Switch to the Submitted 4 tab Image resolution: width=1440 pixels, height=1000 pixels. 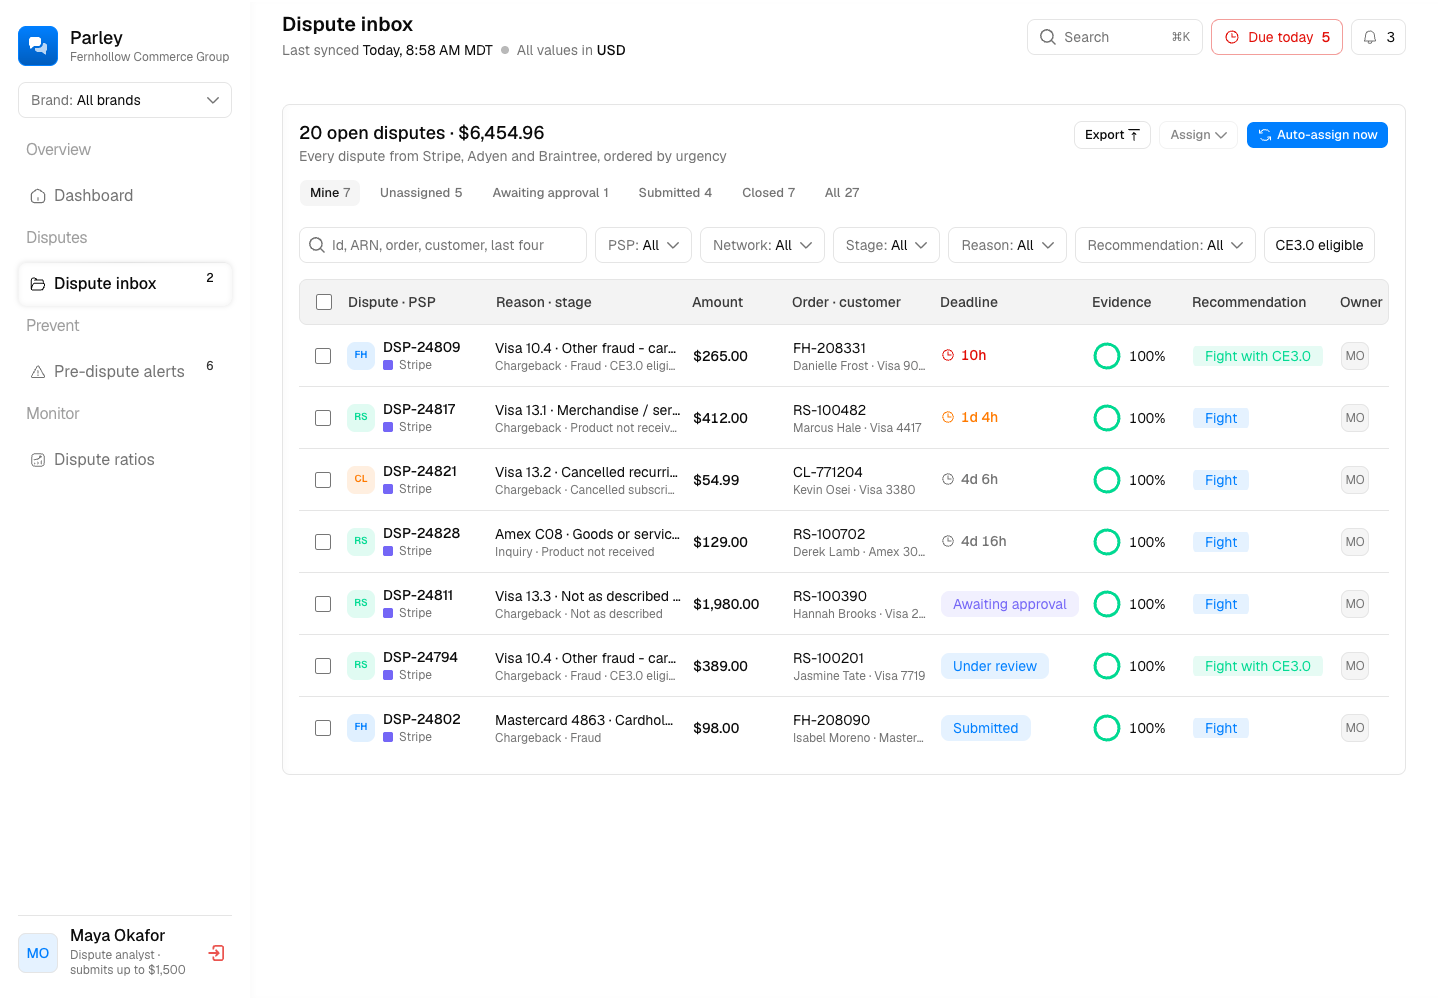click(x=675, y=193)
